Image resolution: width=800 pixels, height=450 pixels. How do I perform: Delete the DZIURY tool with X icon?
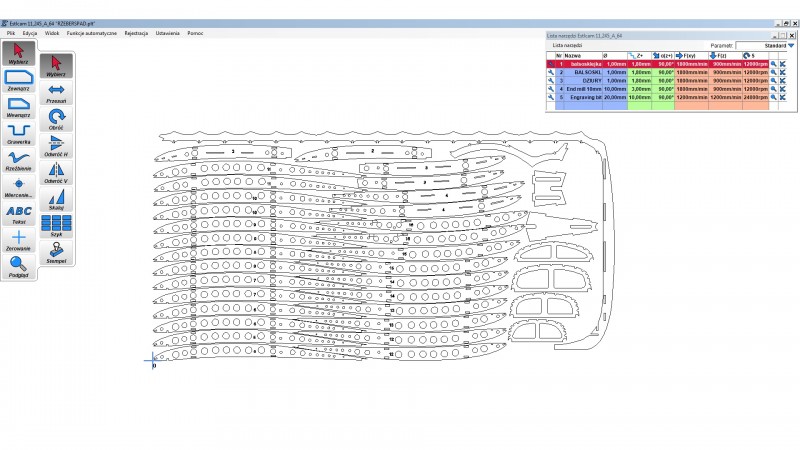782,81
